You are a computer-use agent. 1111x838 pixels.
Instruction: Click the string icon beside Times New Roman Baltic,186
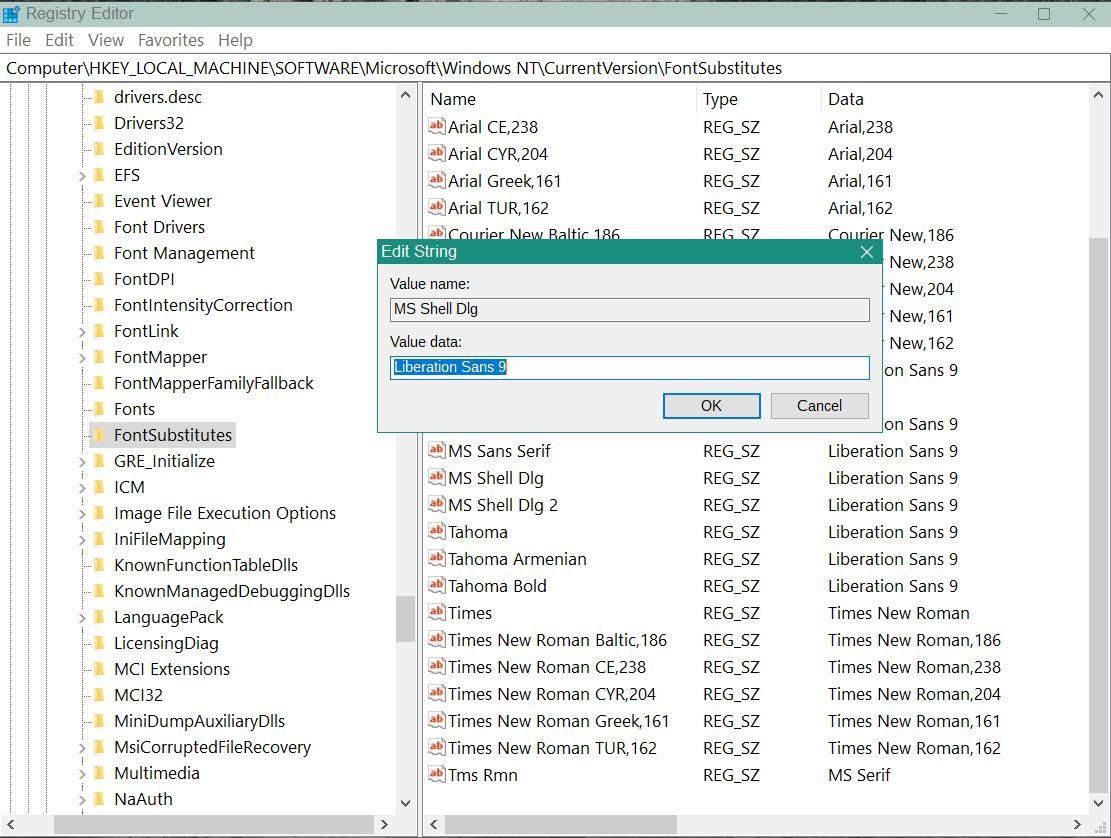tap(436, 639)
